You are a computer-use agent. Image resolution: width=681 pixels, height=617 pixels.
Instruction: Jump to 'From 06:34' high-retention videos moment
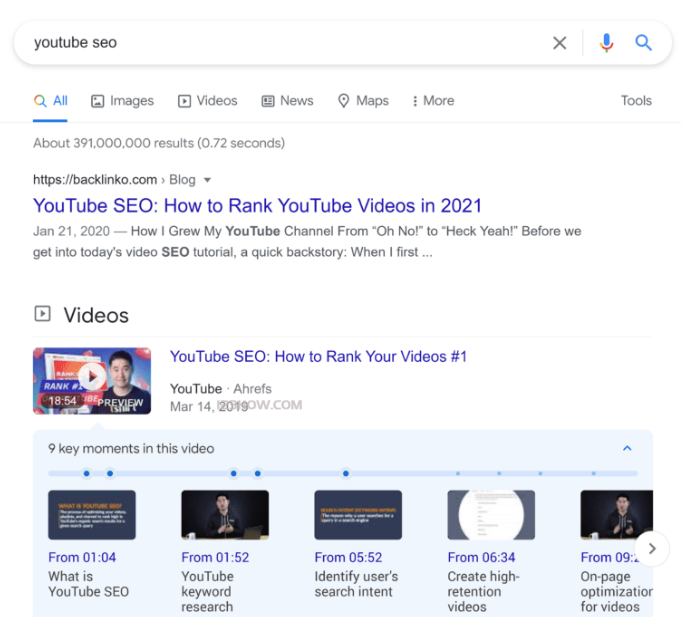(x=482, y=557)
